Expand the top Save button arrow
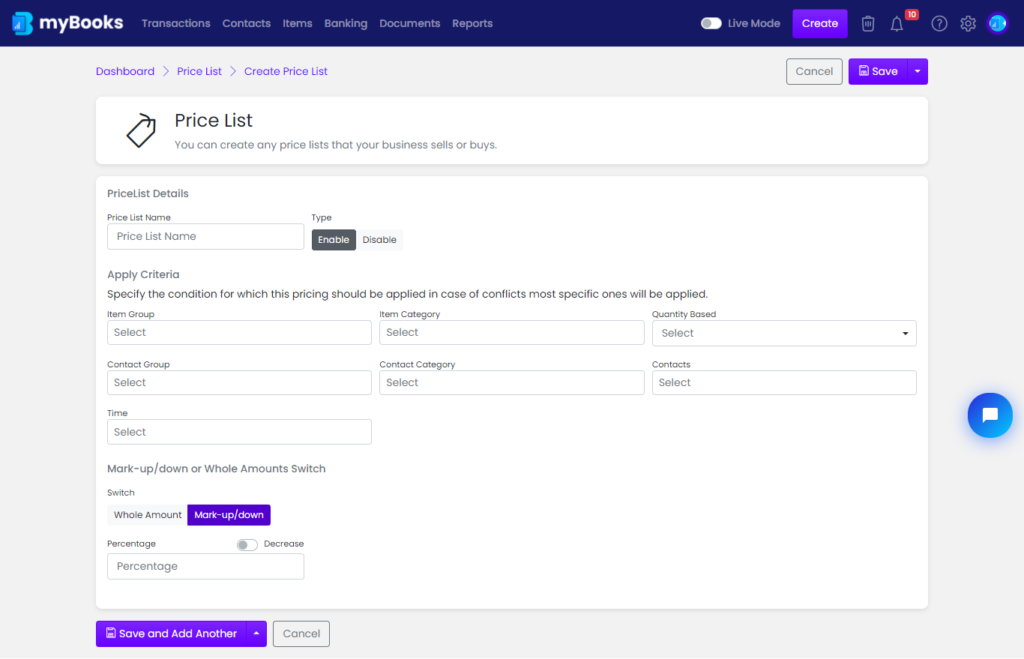 click(x=918, y=71)
